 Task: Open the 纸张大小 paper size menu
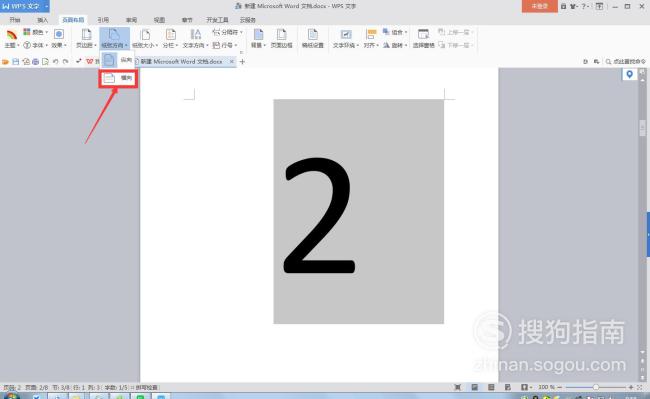point(145,39)
